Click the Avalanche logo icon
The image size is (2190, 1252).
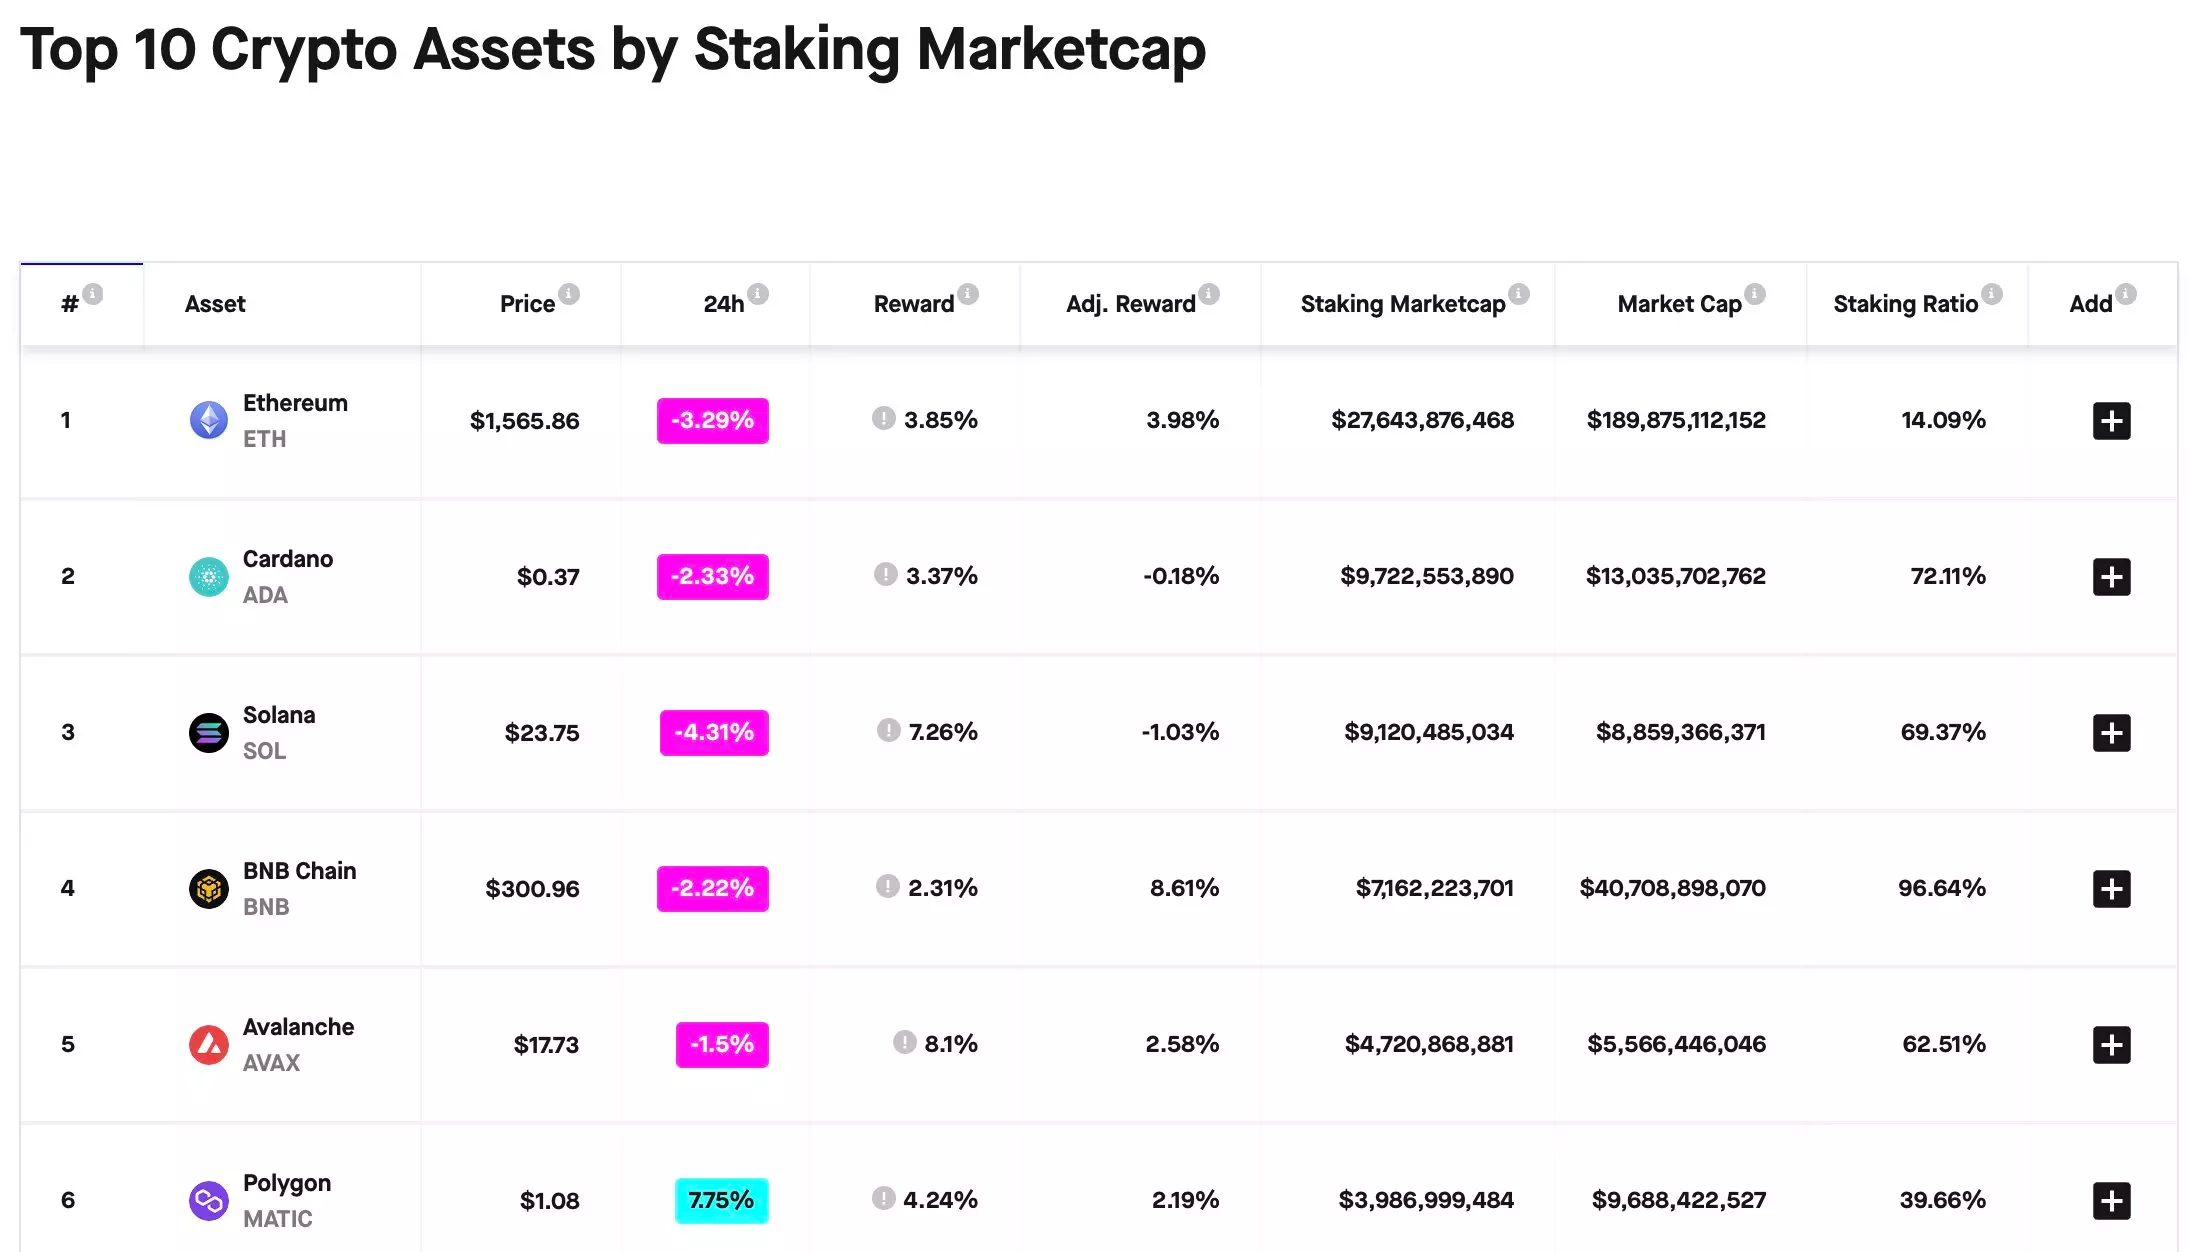(208, 1045)
